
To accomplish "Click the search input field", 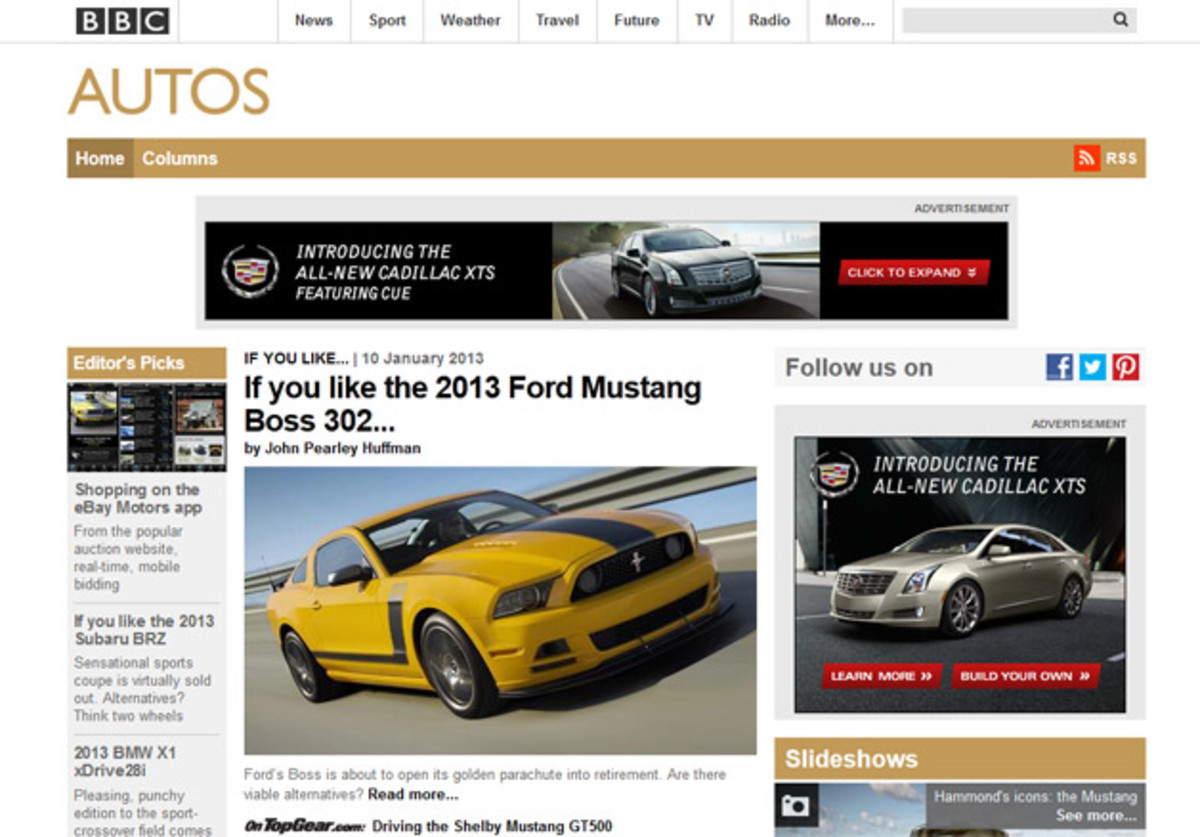I will click(x=1010, y=17).
